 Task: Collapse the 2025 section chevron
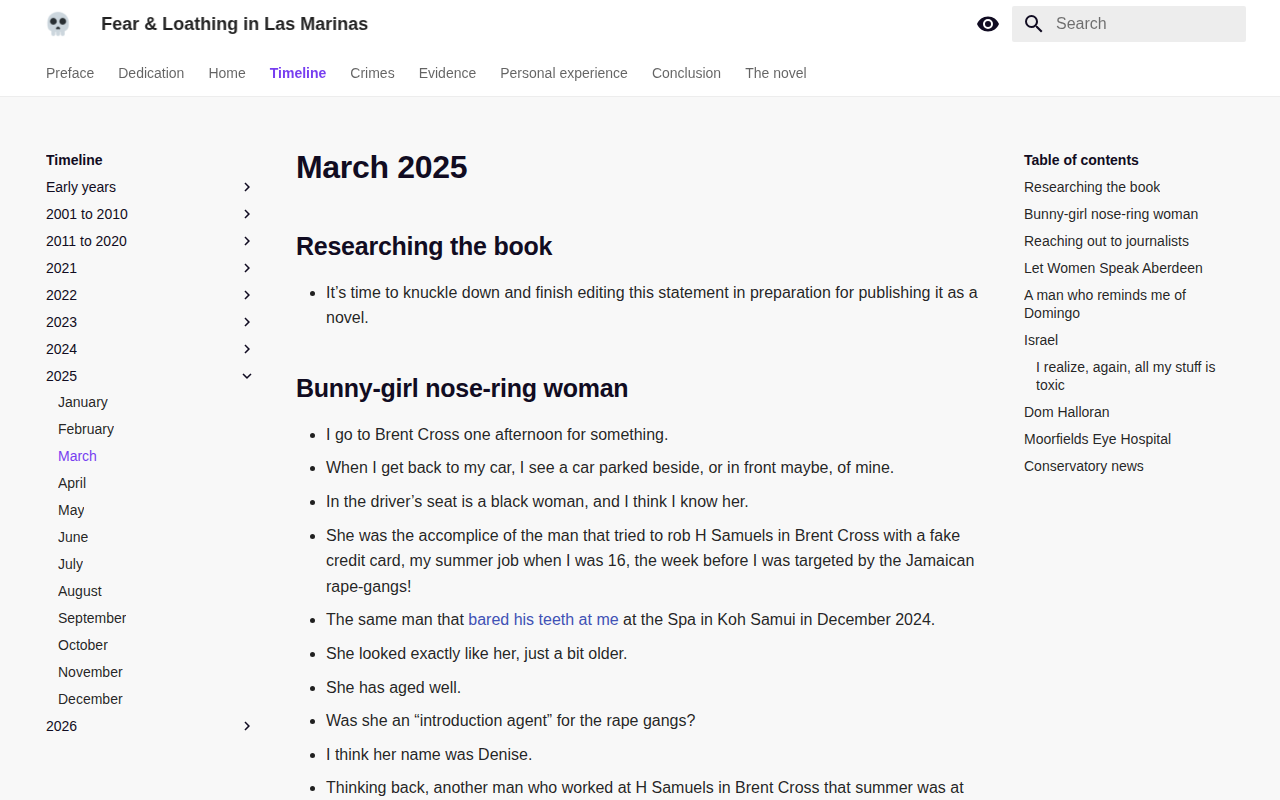coord(247,376)
